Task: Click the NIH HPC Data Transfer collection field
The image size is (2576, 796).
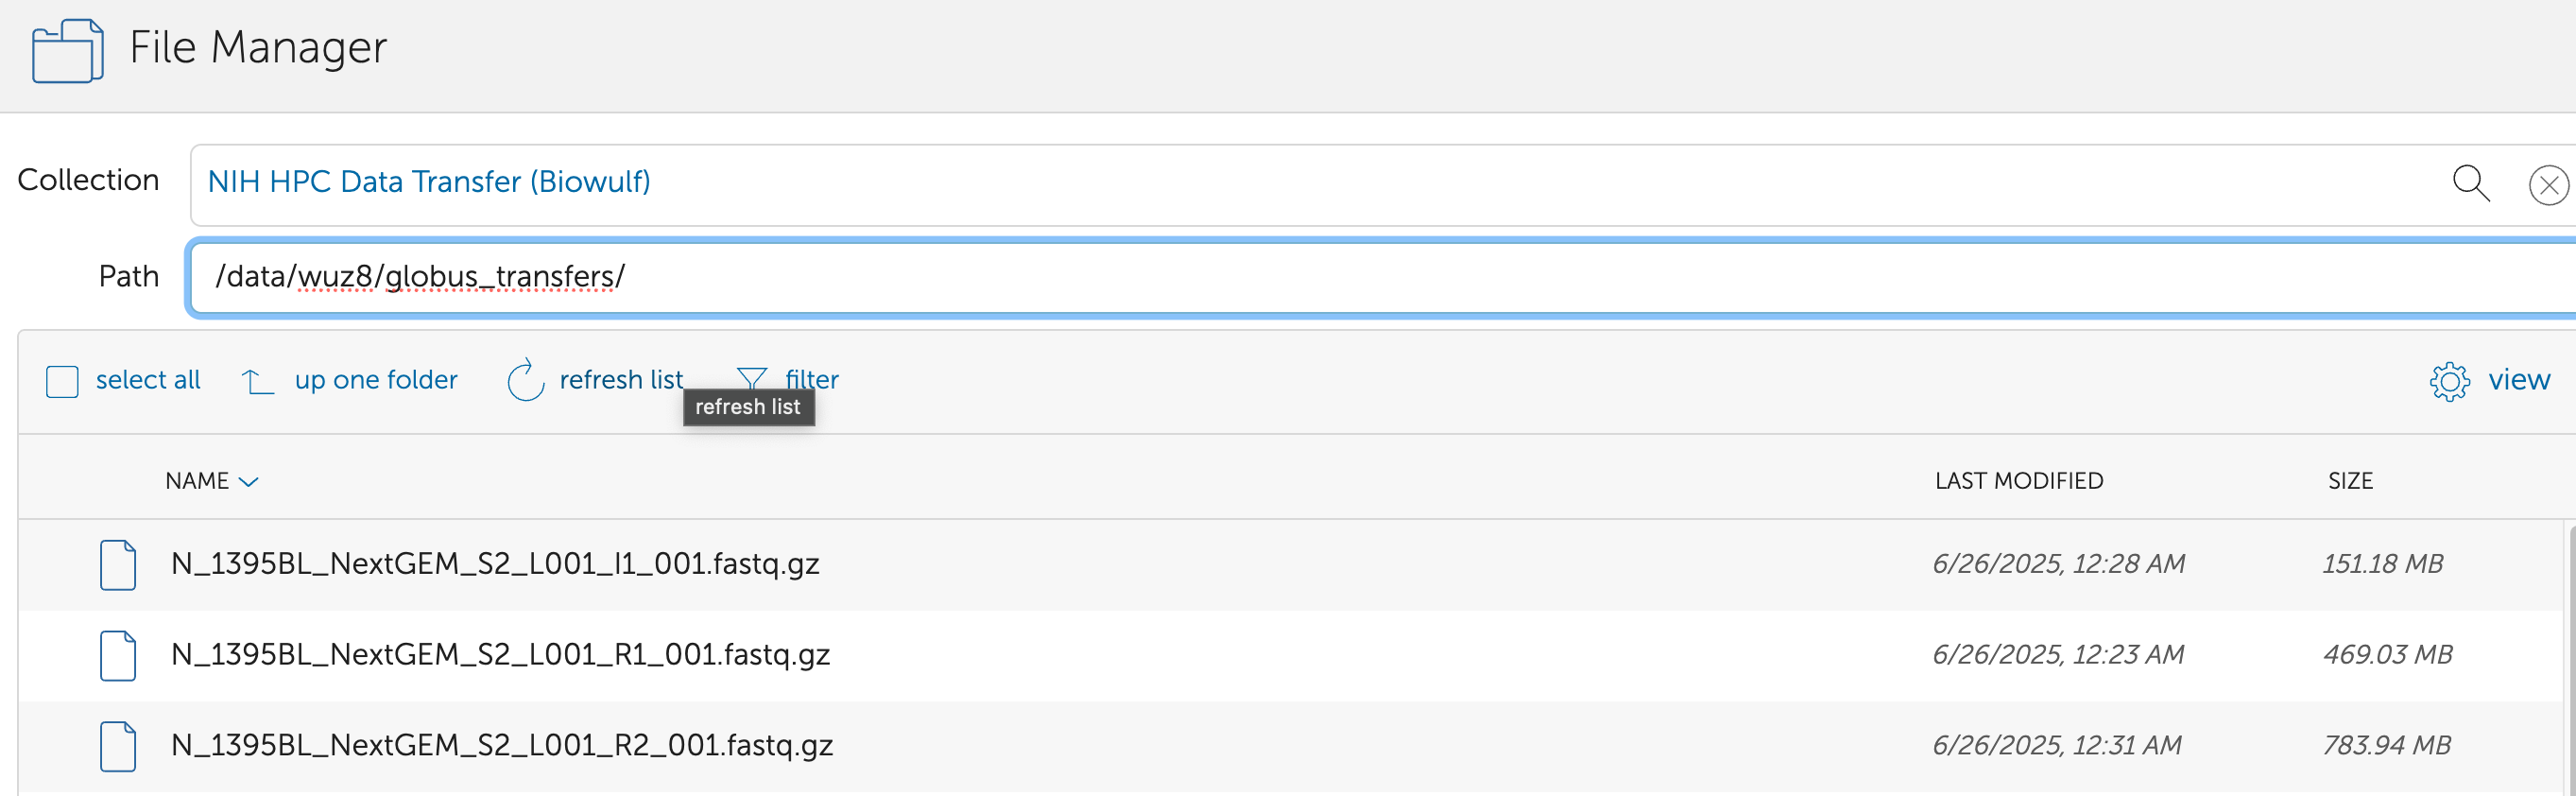Action: (x=1300, y=183)
